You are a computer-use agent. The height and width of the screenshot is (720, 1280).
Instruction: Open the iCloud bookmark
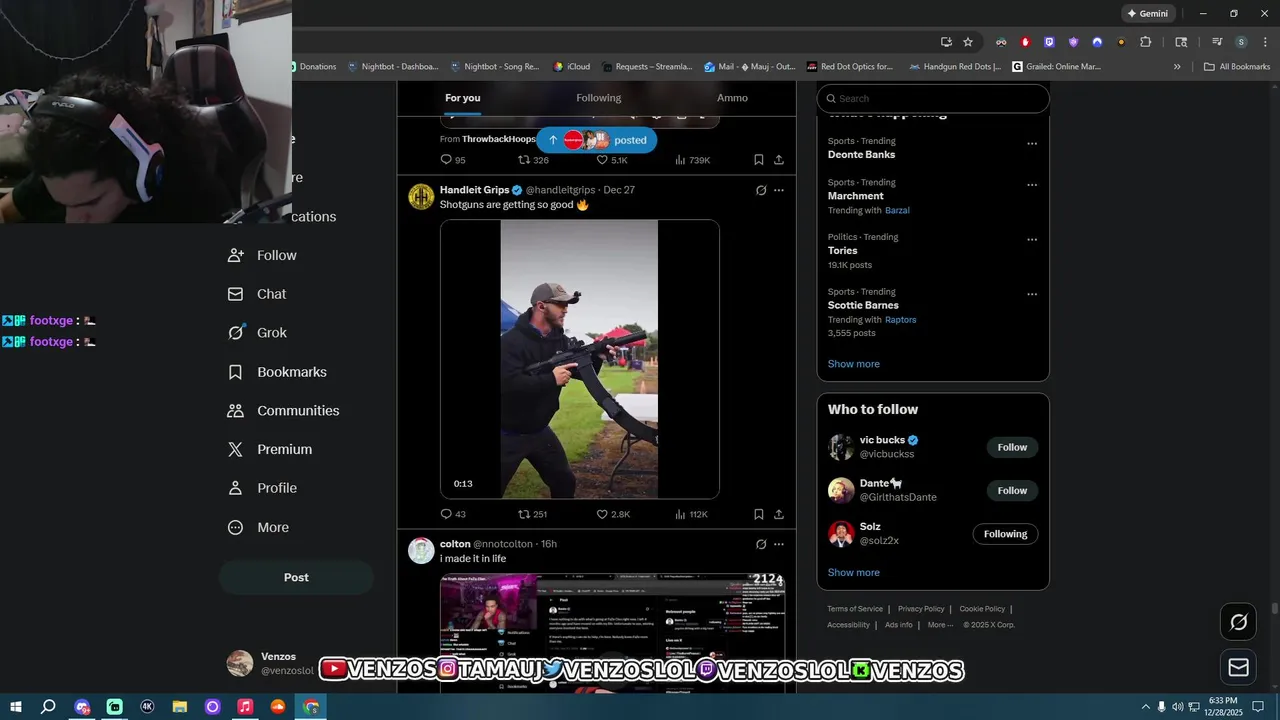click(572, 67)
